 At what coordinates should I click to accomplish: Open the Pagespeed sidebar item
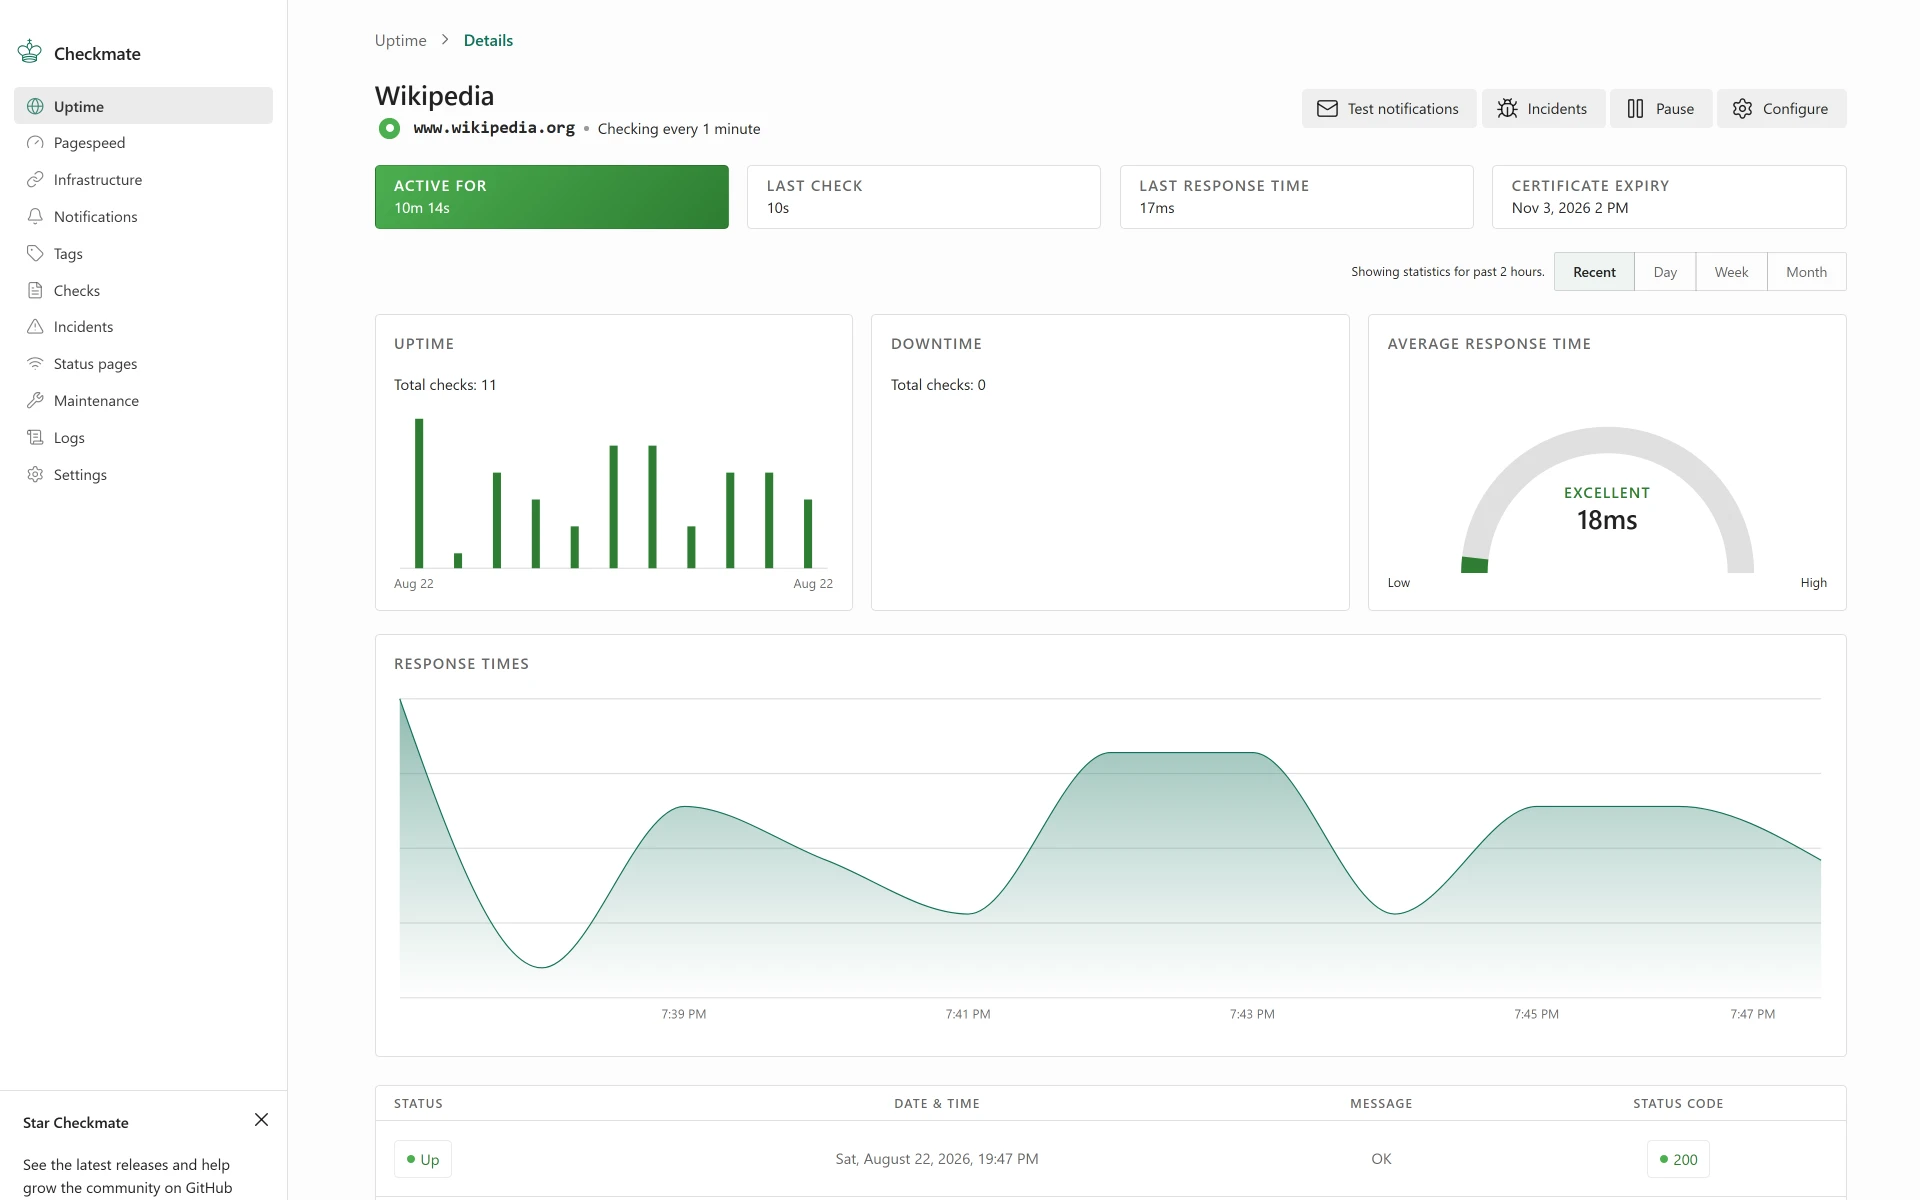(143, 143)
